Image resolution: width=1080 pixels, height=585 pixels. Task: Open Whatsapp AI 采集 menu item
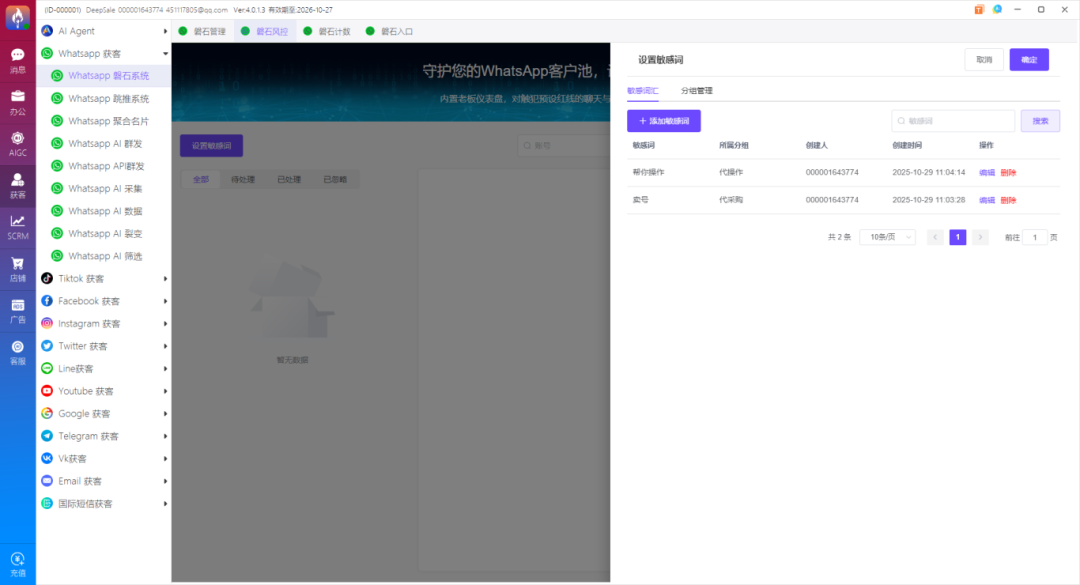pyautogui.click(x=103, y=188)
